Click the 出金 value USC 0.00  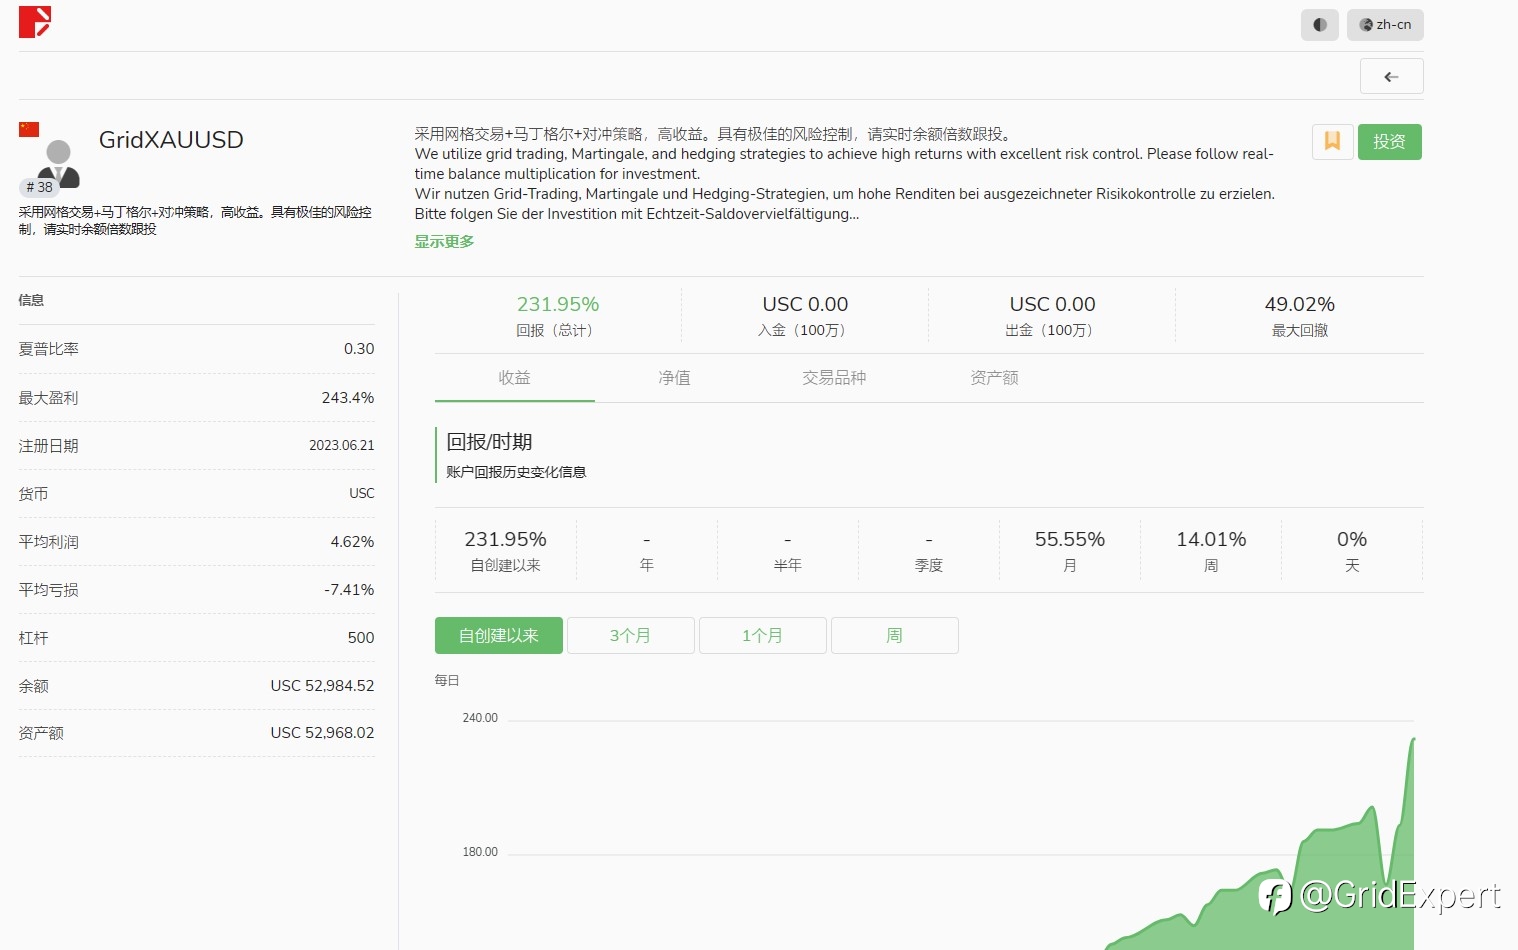pyautogui.click(x=1052, y=304)
